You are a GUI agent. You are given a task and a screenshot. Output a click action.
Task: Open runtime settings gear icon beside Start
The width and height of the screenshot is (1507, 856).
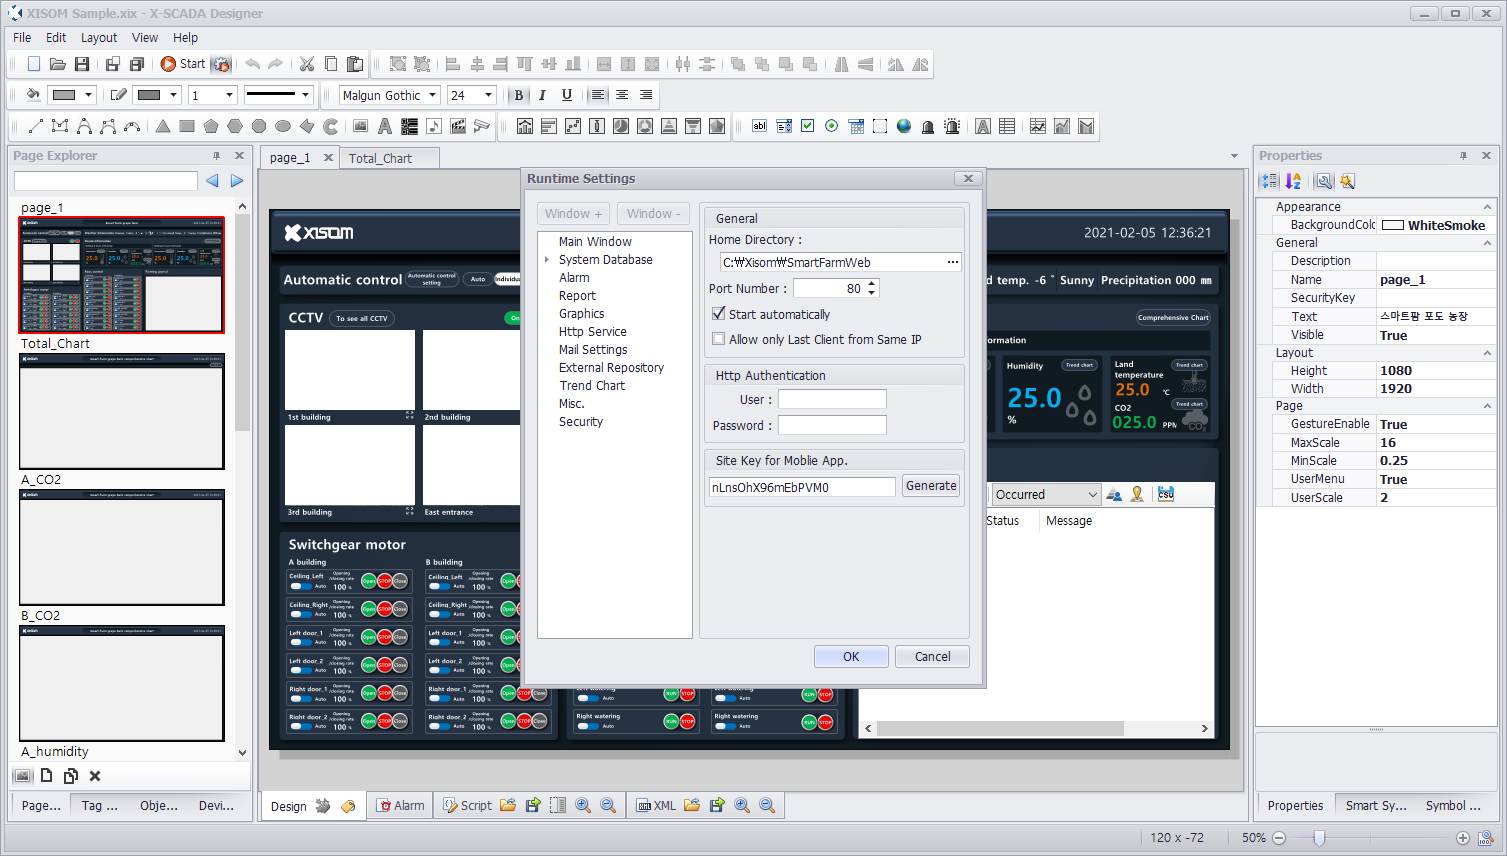(221, 64)
